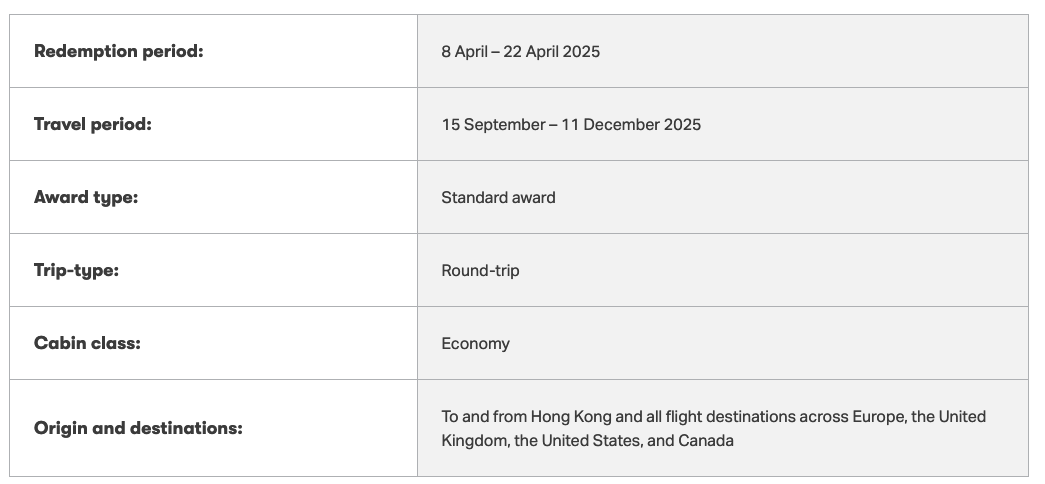Click "8 April" redemption start date
This screenshot has height=484, width=1045.
coord(464,52)
